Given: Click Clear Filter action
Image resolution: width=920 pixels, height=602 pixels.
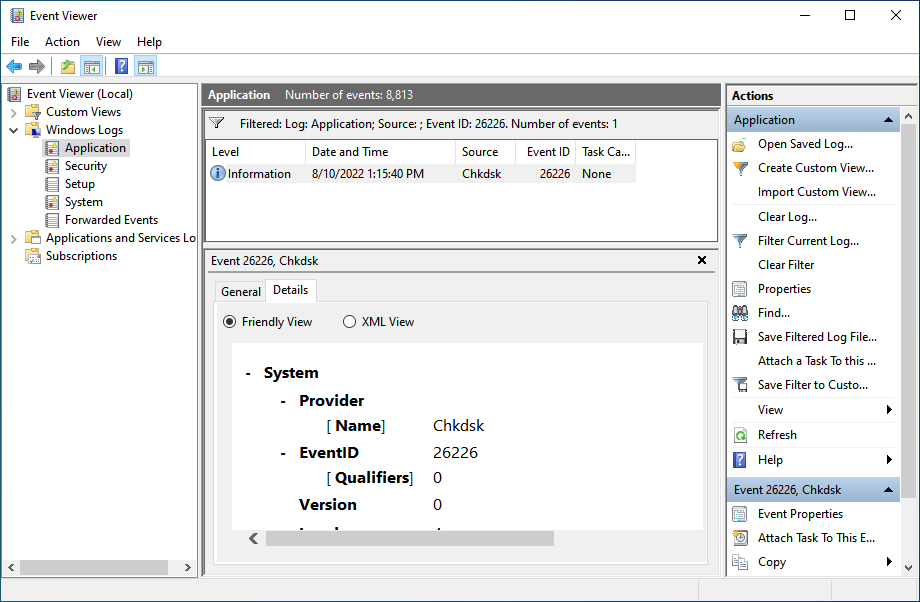Looking at the screenshot, I should click(x=786, y=265).
